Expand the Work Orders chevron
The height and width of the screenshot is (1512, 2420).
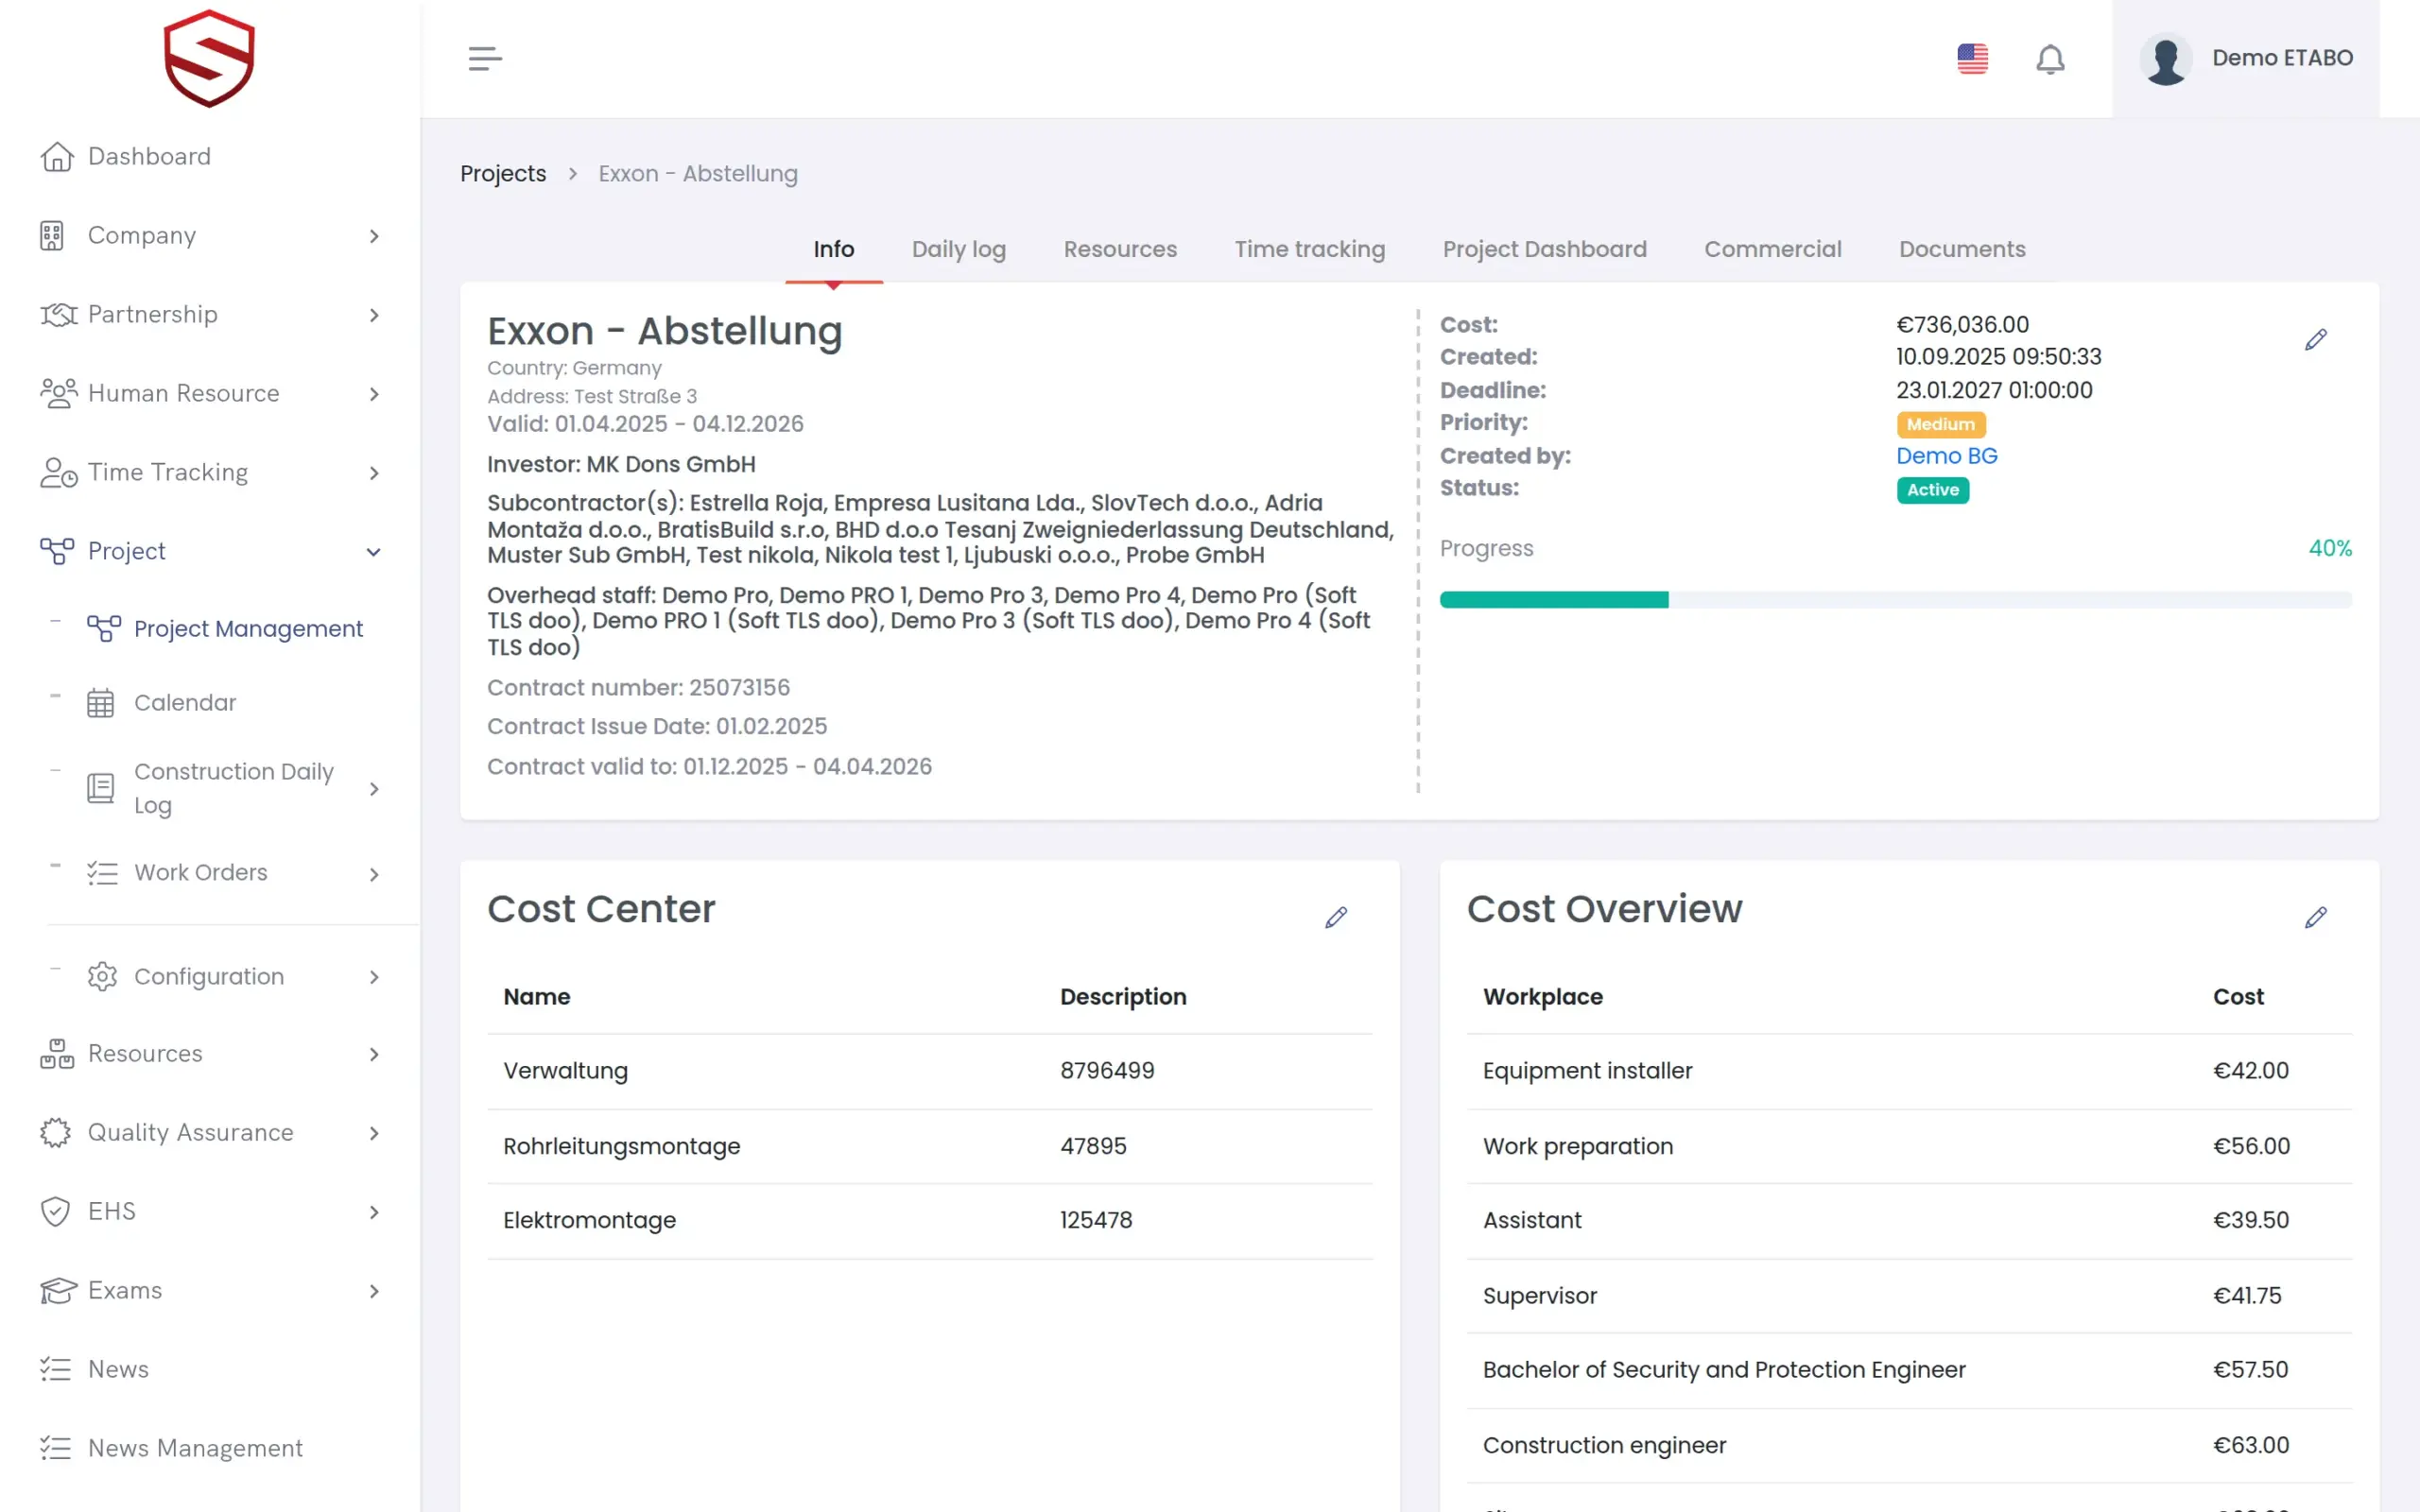pos(374,875)
